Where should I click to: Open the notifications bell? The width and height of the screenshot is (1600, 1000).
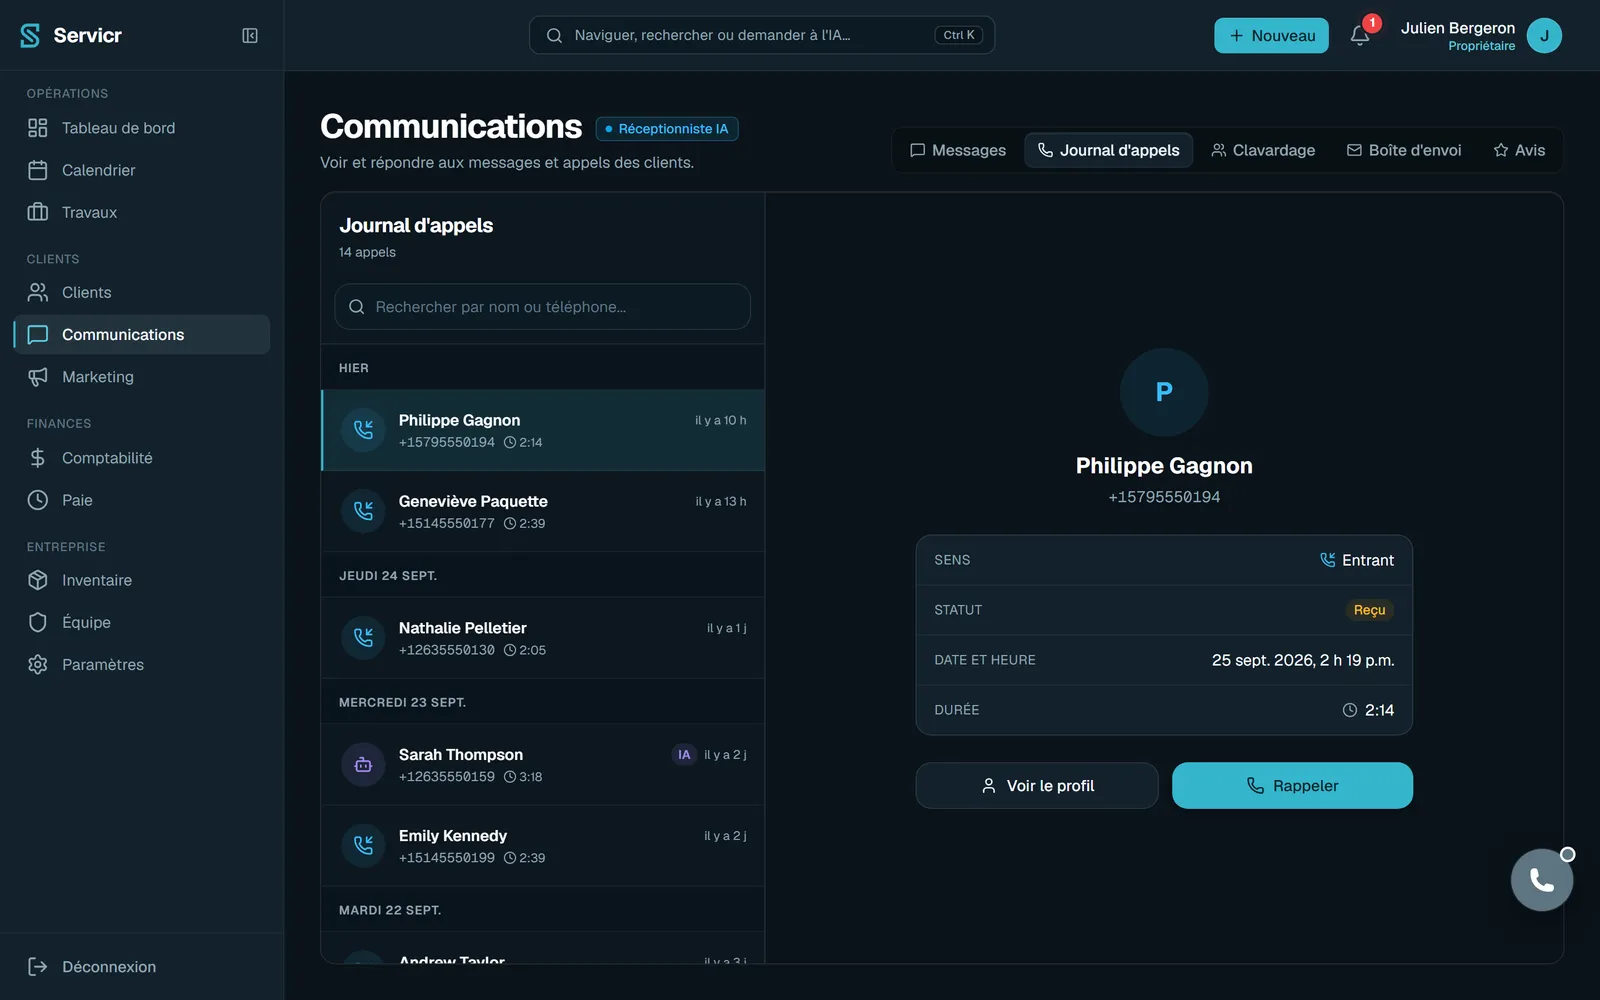1360,36
